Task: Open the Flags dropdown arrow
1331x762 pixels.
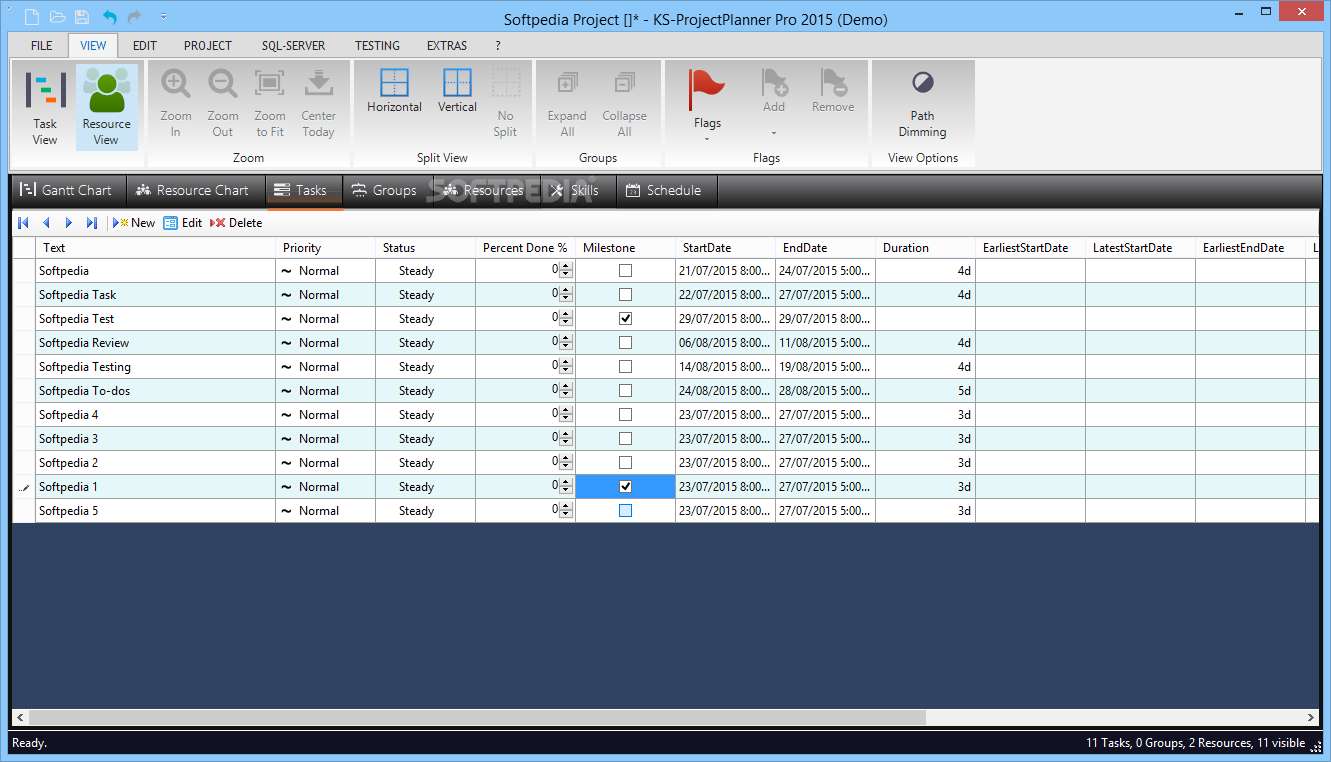Action: (707, 140)
